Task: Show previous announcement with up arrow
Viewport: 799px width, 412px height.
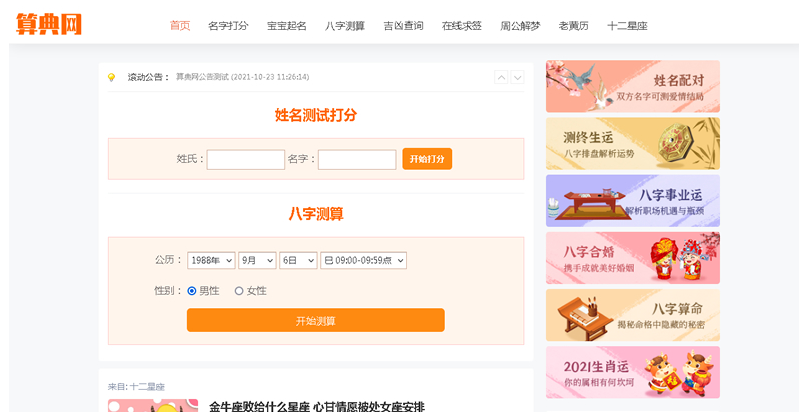Action: [501, 77]
